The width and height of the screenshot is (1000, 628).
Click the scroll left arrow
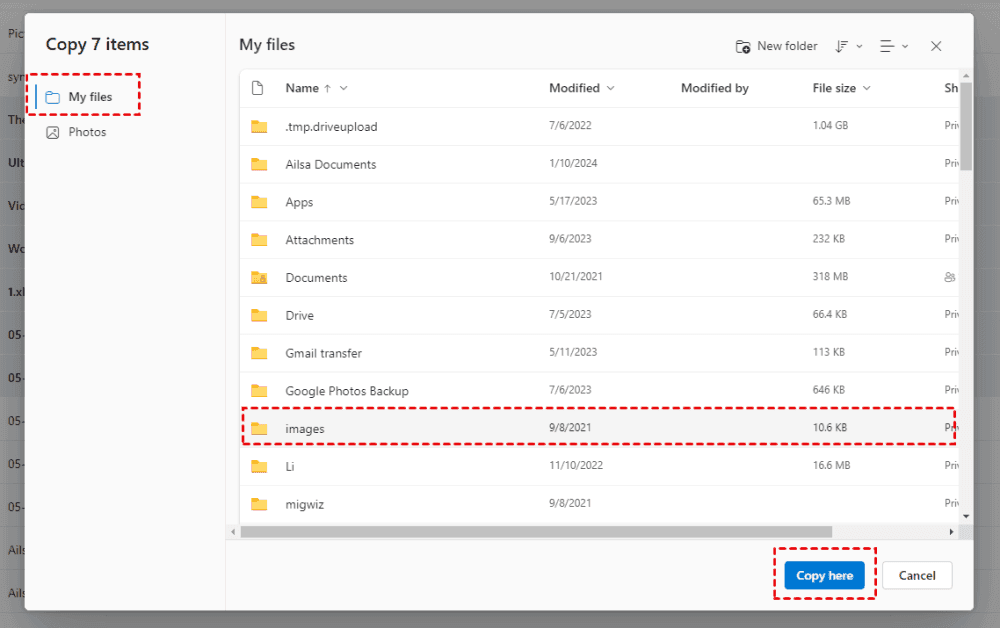[x=233, y=532]
